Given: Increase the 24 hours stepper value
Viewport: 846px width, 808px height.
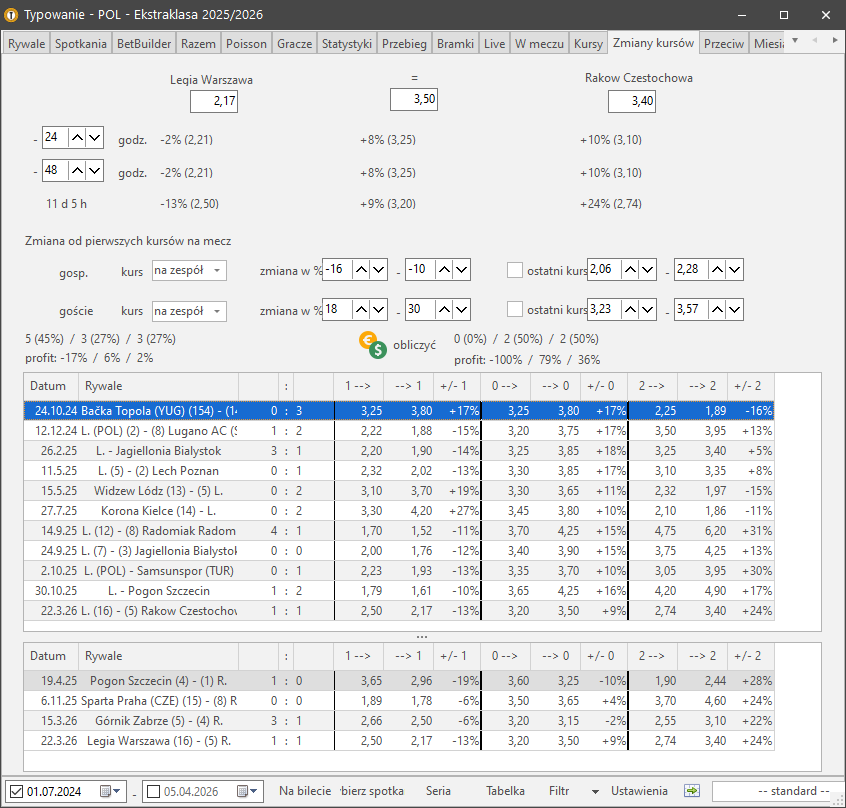Looking at the screenshot, I should (x=75, y=137).
